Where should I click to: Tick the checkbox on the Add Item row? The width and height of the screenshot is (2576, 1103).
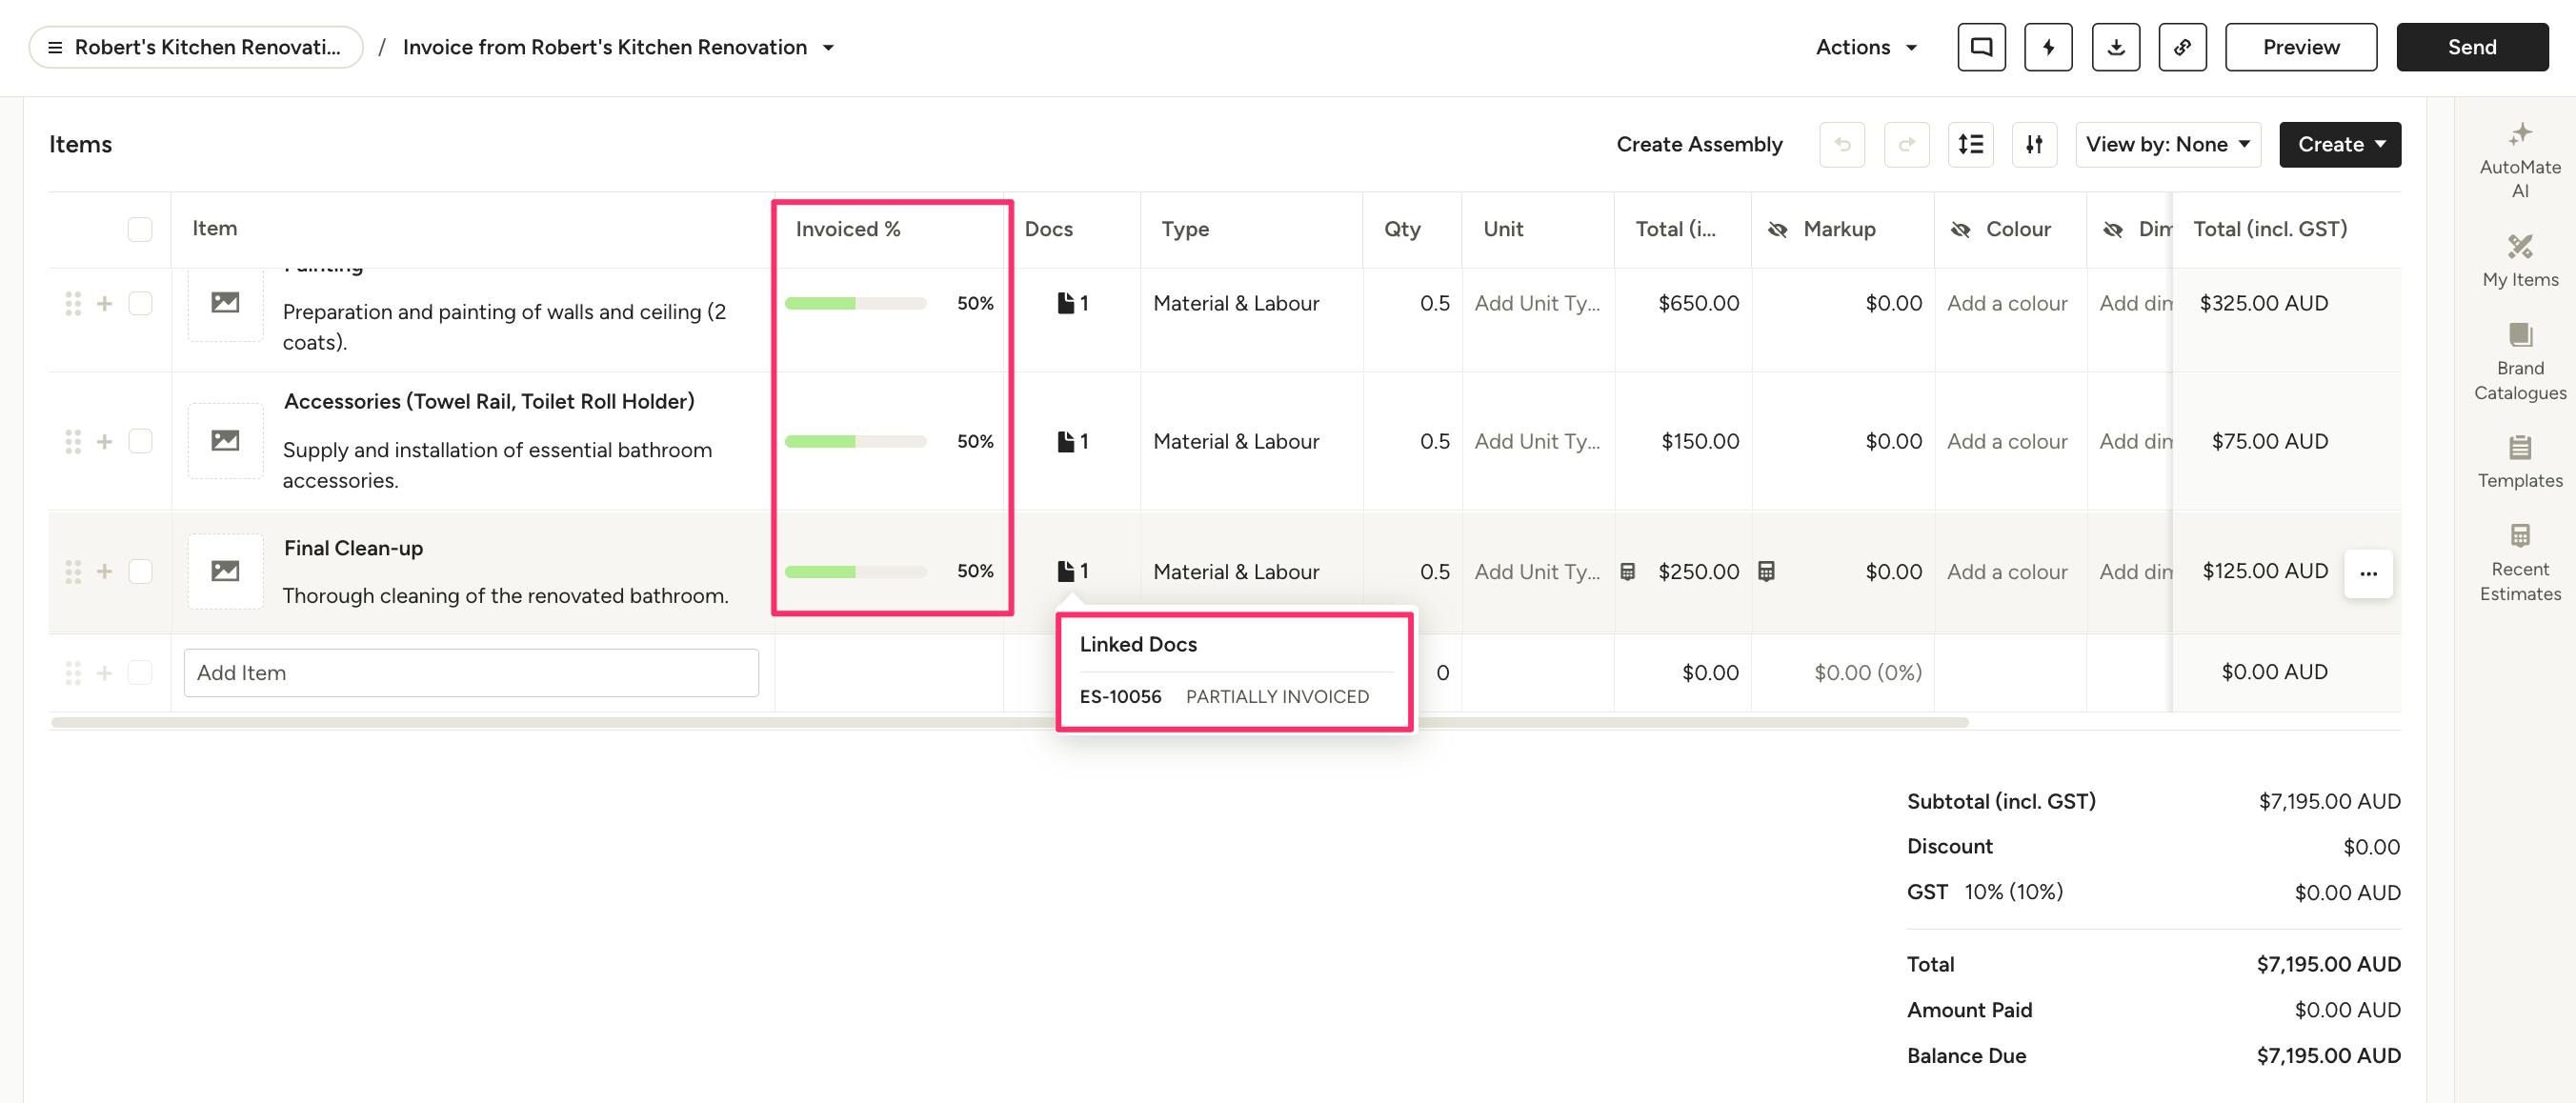[x=140, y=672]
